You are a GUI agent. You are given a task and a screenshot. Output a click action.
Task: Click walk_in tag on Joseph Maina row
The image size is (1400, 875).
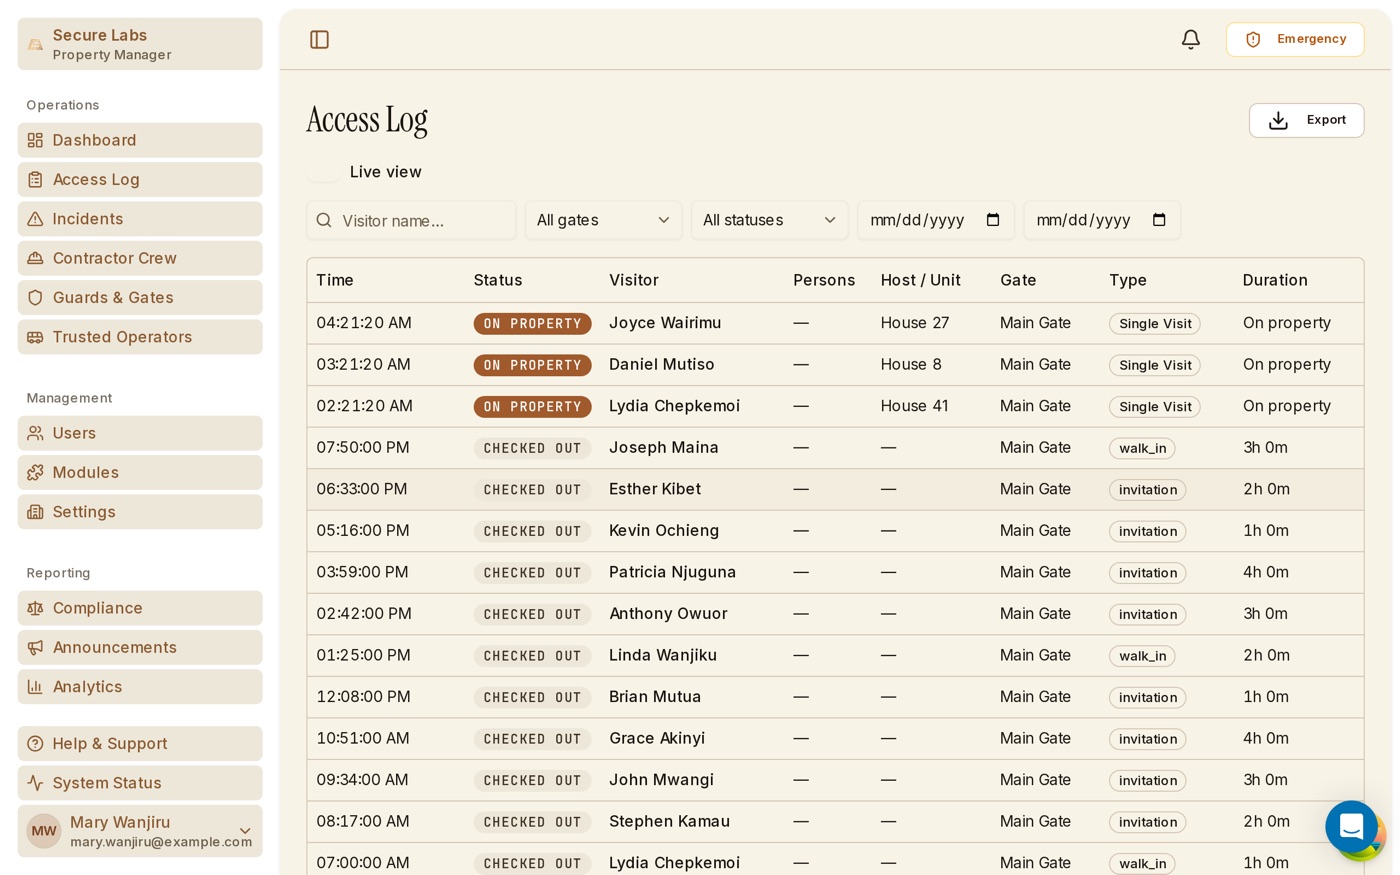pyautogui.click(x=1142, y=448)
